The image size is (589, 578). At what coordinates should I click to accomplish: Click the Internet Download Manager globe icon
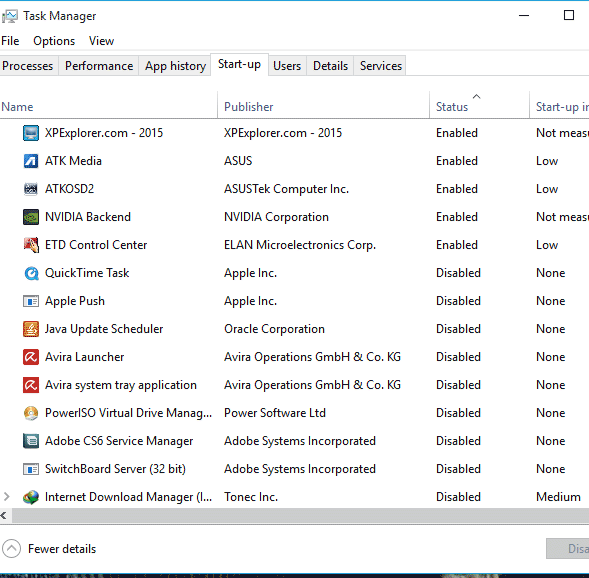pos(31,497)
